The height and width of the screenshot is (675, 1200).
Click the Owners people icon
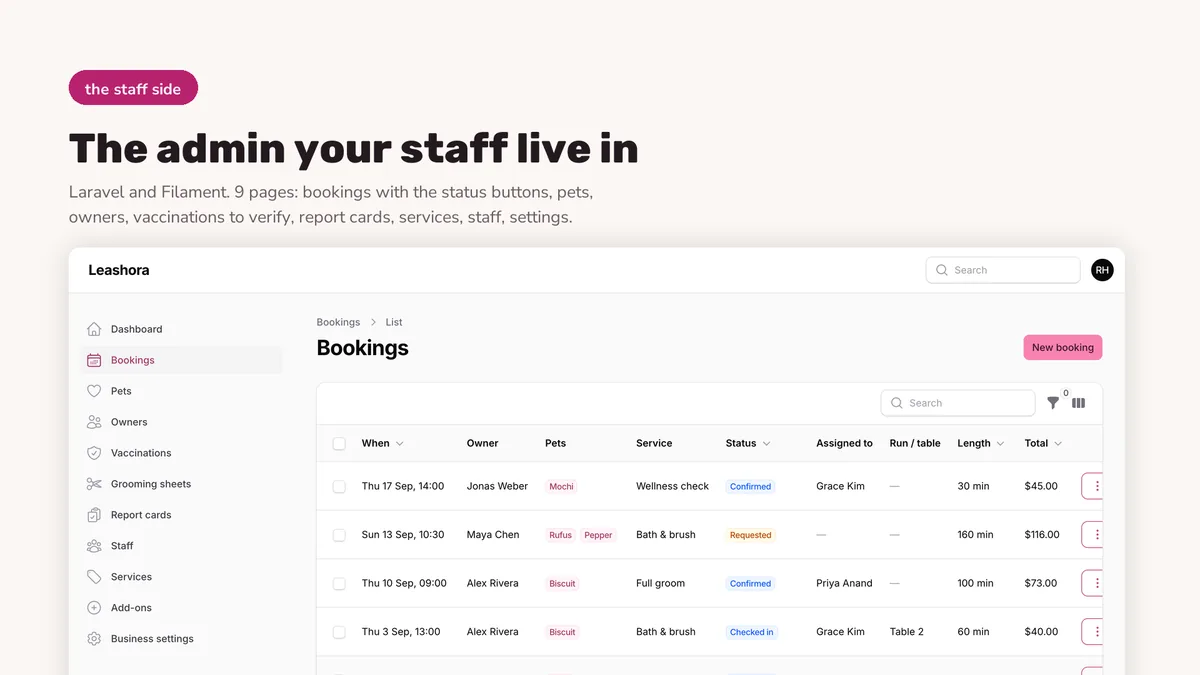[x=94, y=422]
